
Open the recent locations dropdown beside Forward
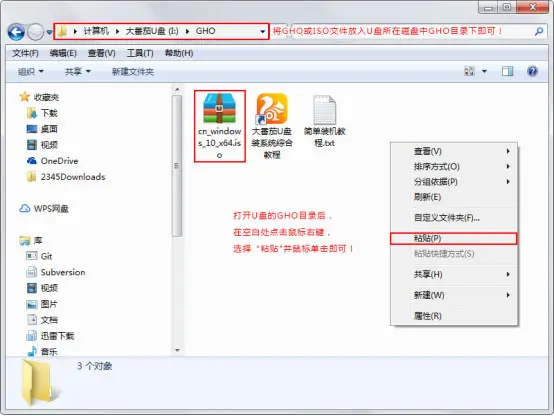tap(49, 32)
